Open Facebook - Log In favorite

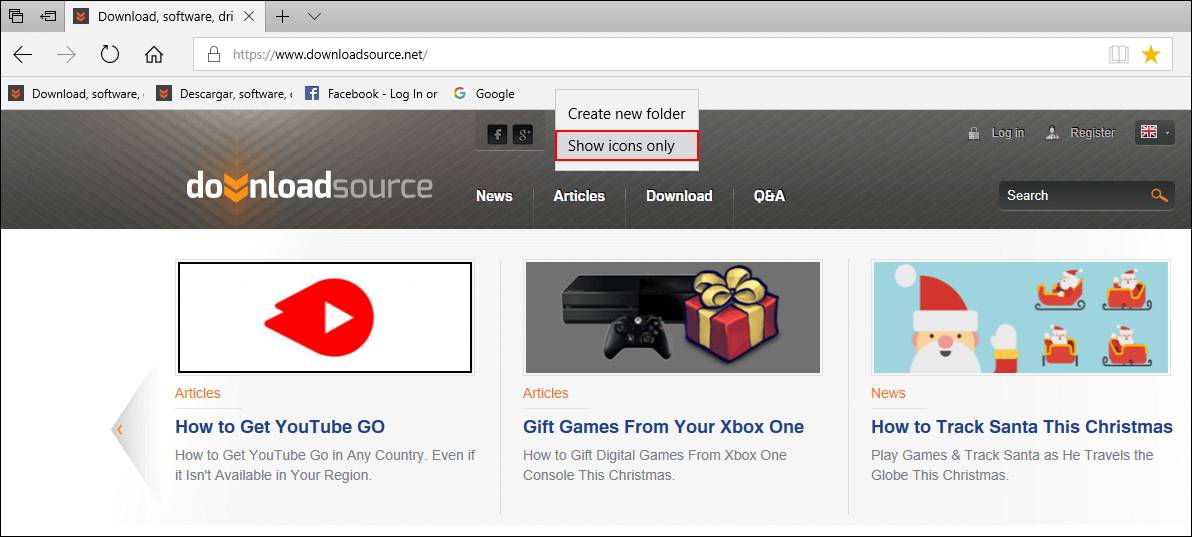click(371, 94)
